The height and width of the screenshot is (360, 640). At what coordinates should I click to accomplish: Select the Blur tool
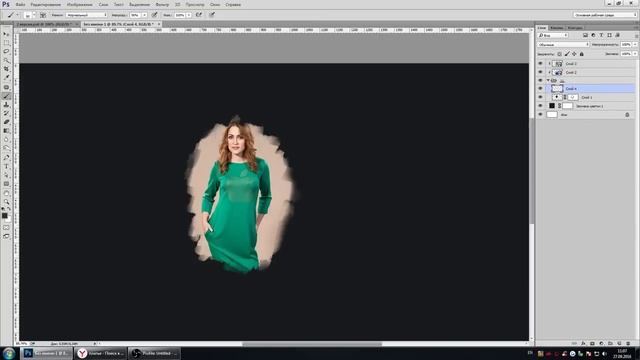click(x=6, y=140)
